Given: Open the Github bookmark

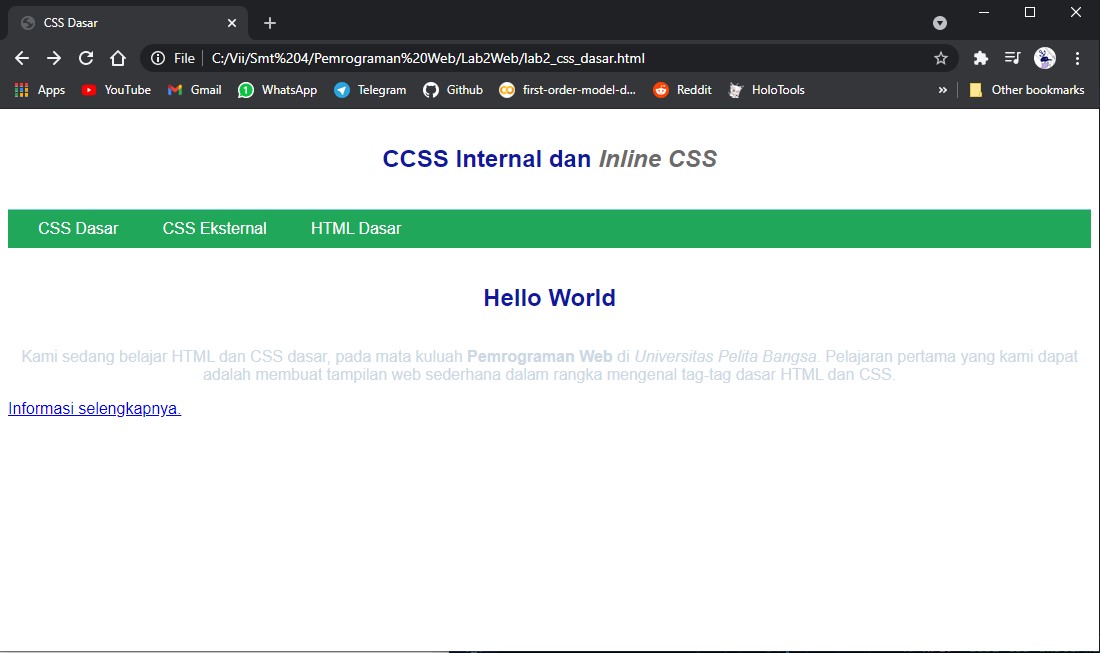Looking at the screenshot, I should coord(452,89).
